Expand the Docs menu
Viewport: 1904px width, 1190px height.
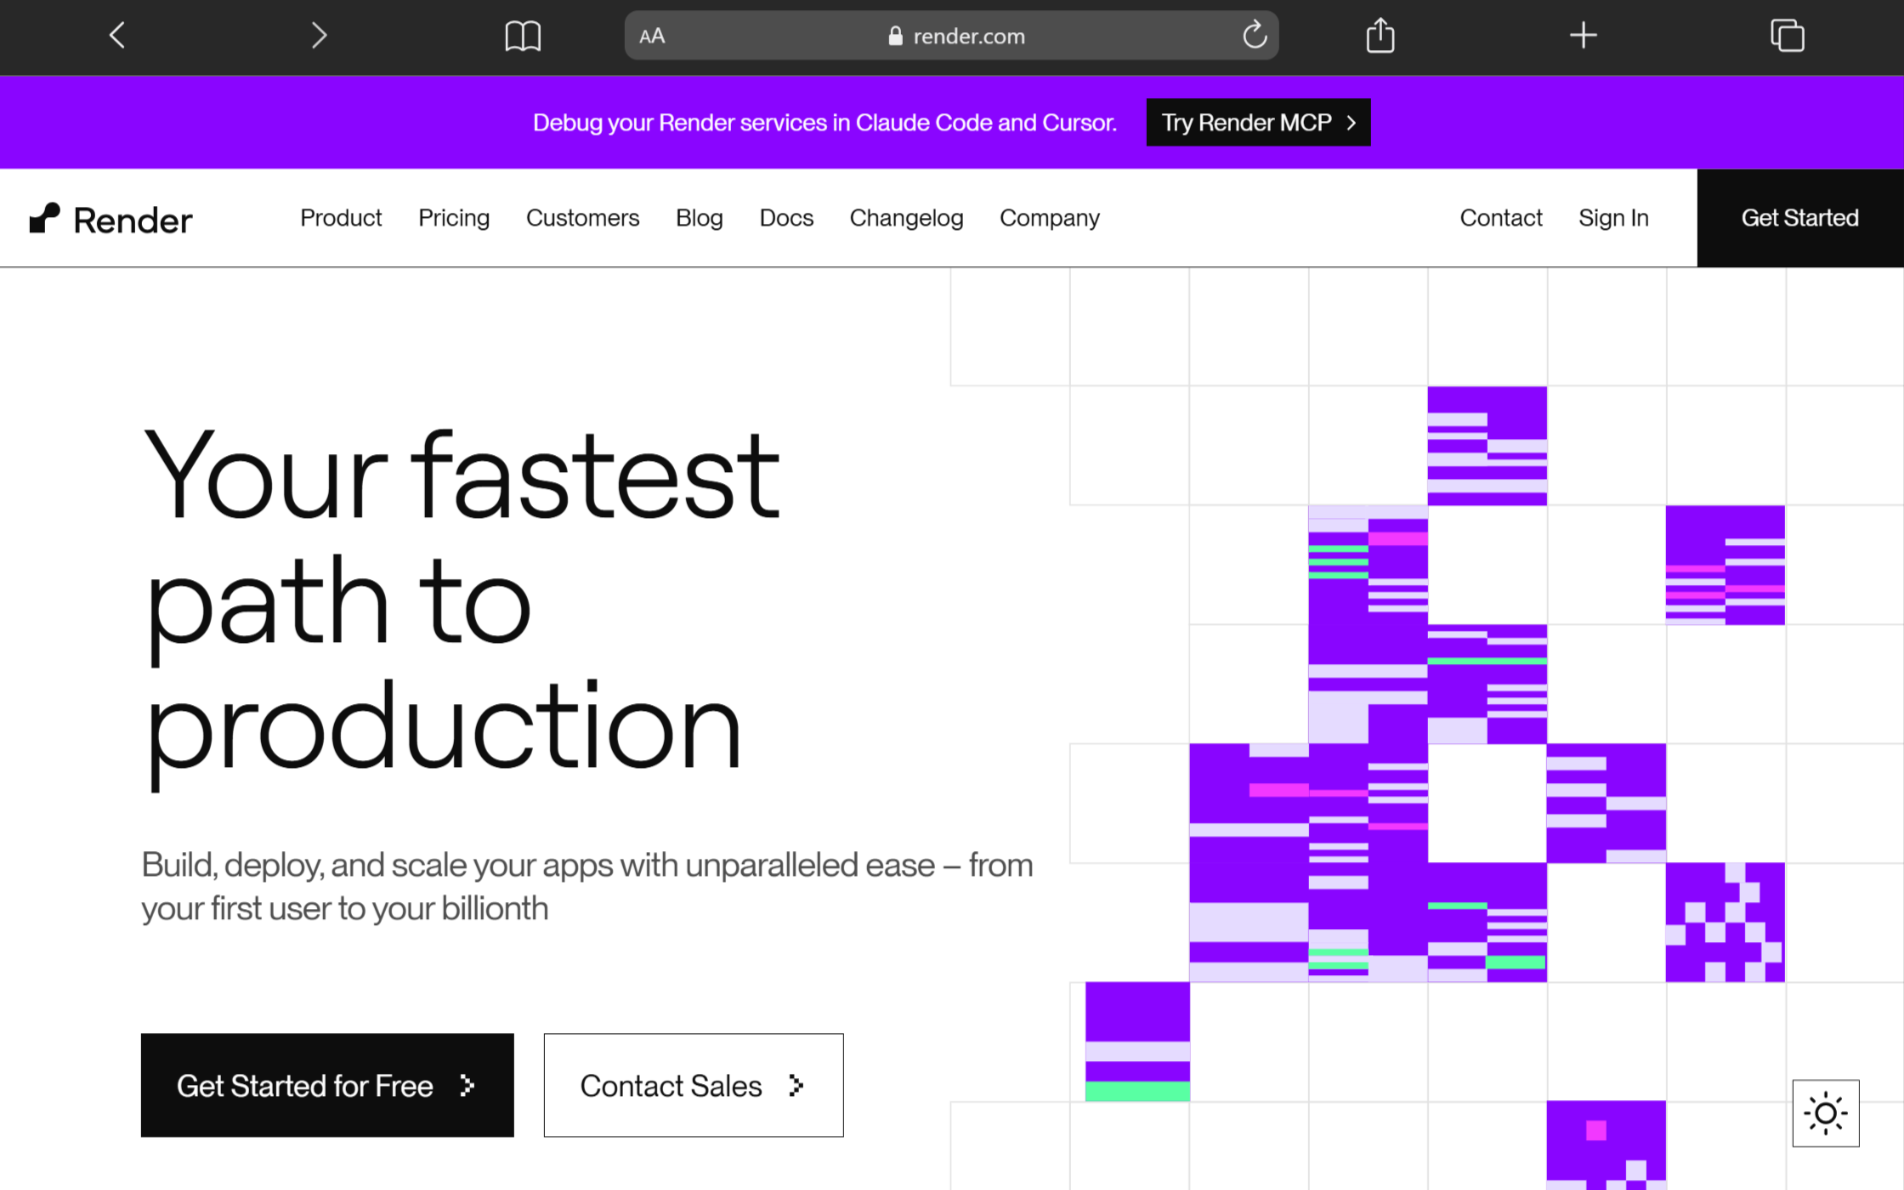[786, 218]
